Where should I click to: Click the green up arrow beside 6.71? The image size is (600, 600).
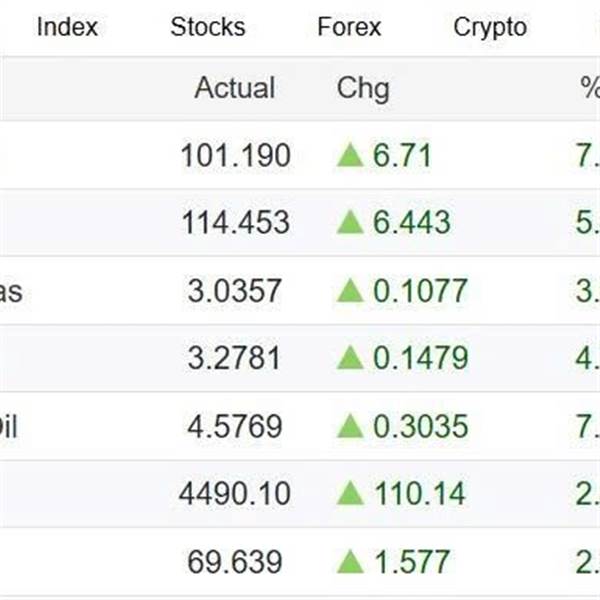tap(350, 155)
